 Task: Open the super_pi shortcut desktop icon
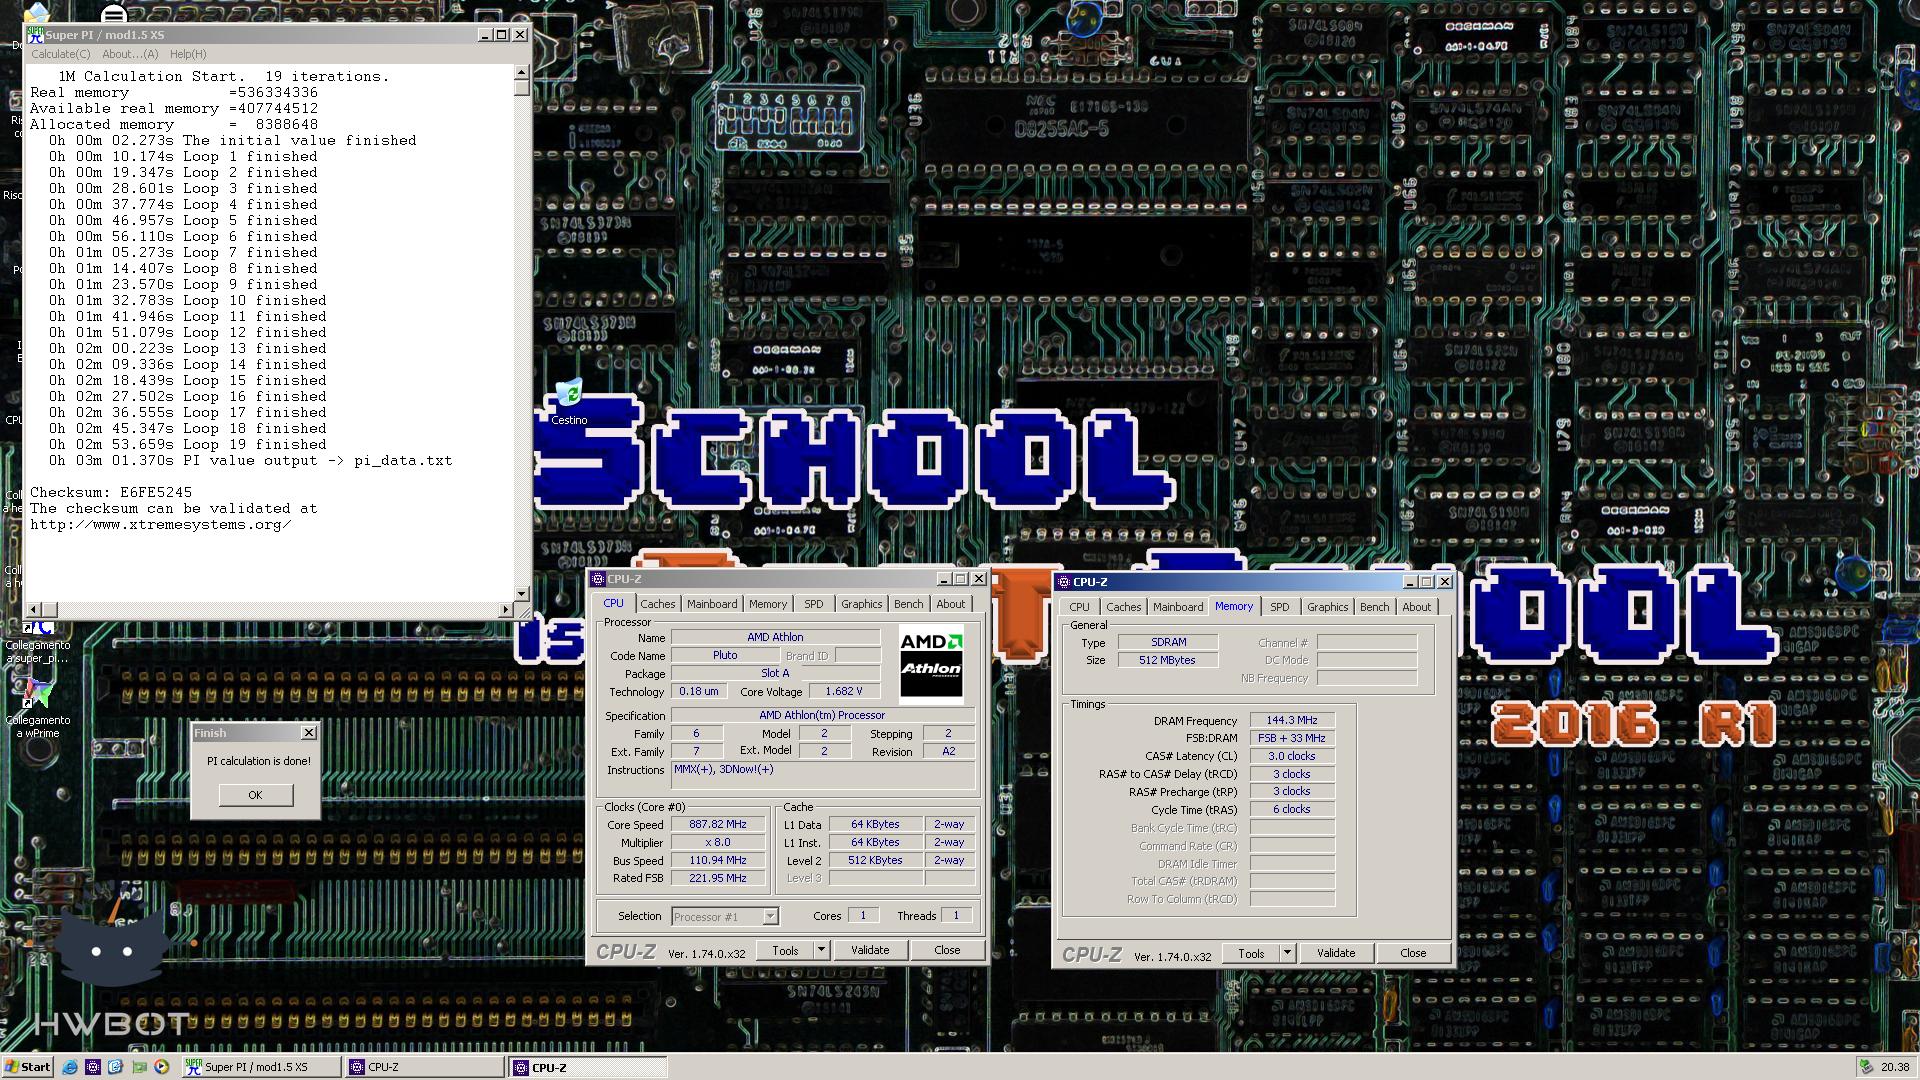[x=38, y=643]
